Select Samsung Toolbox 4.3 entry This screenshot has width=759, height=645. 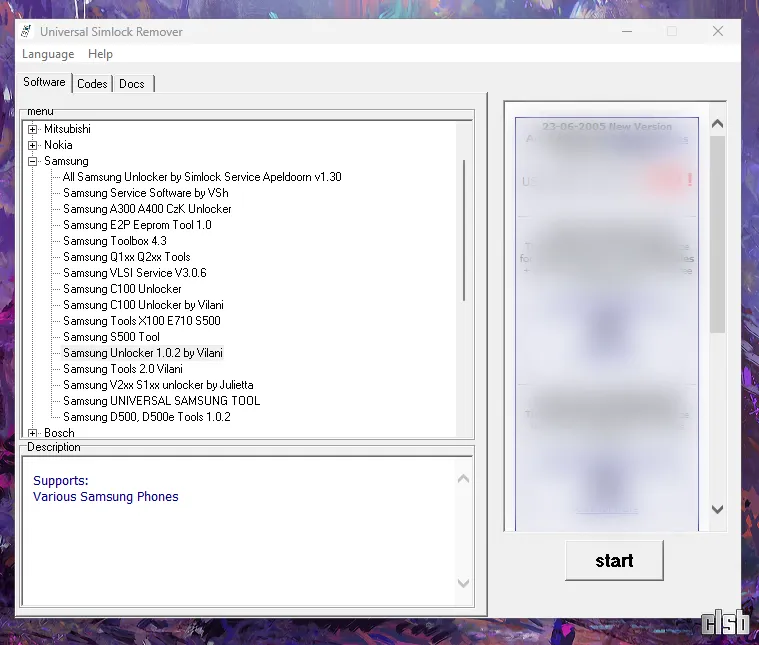115,241
